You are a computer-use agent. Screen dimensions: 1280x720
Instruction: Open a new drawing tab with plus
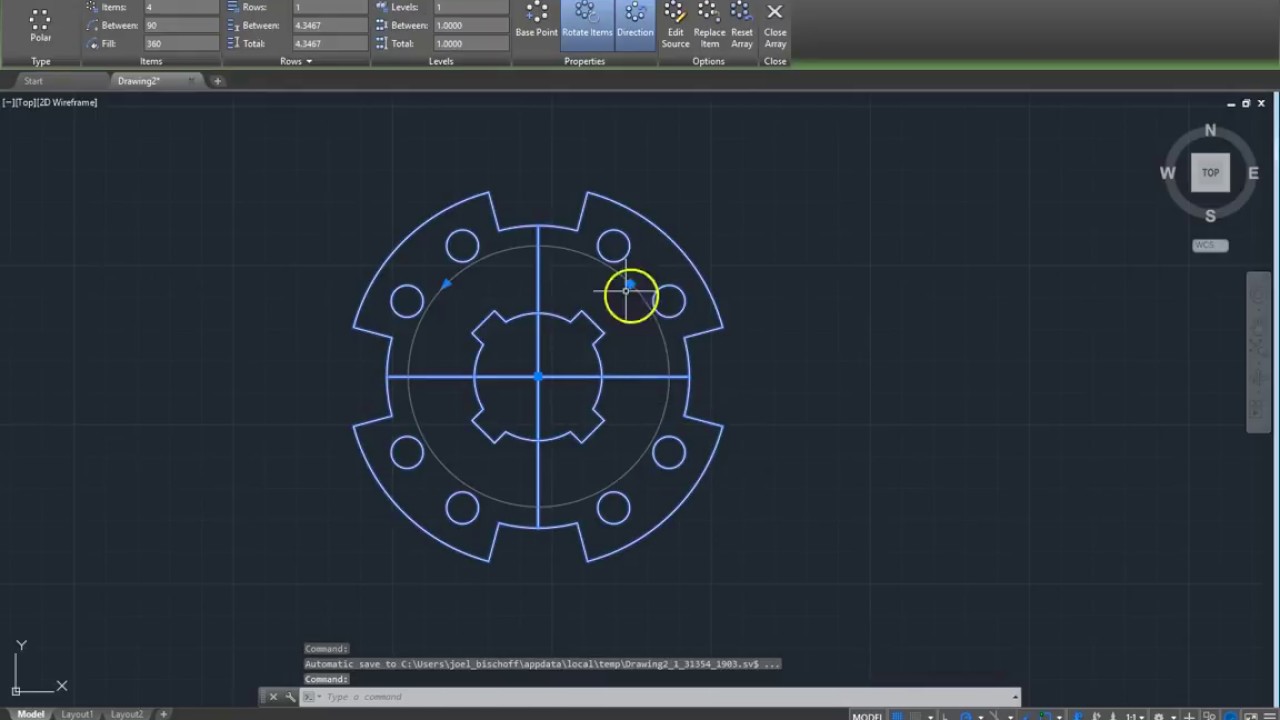[217, 81]
